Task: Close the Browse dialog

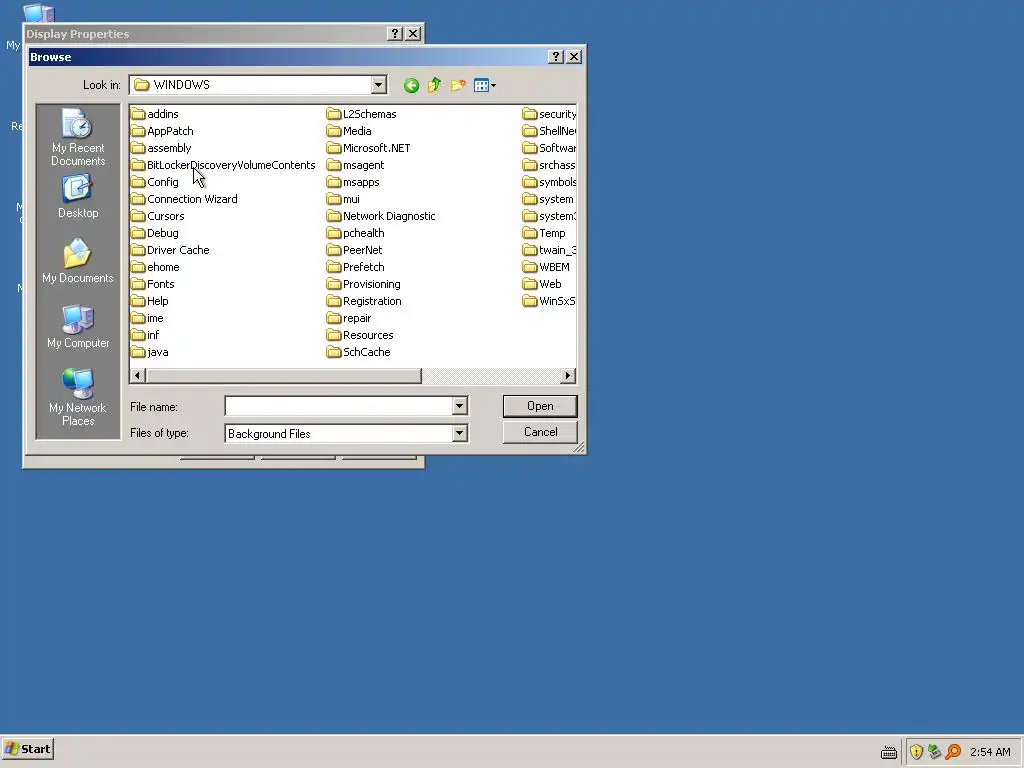Action: coord(573,57)
